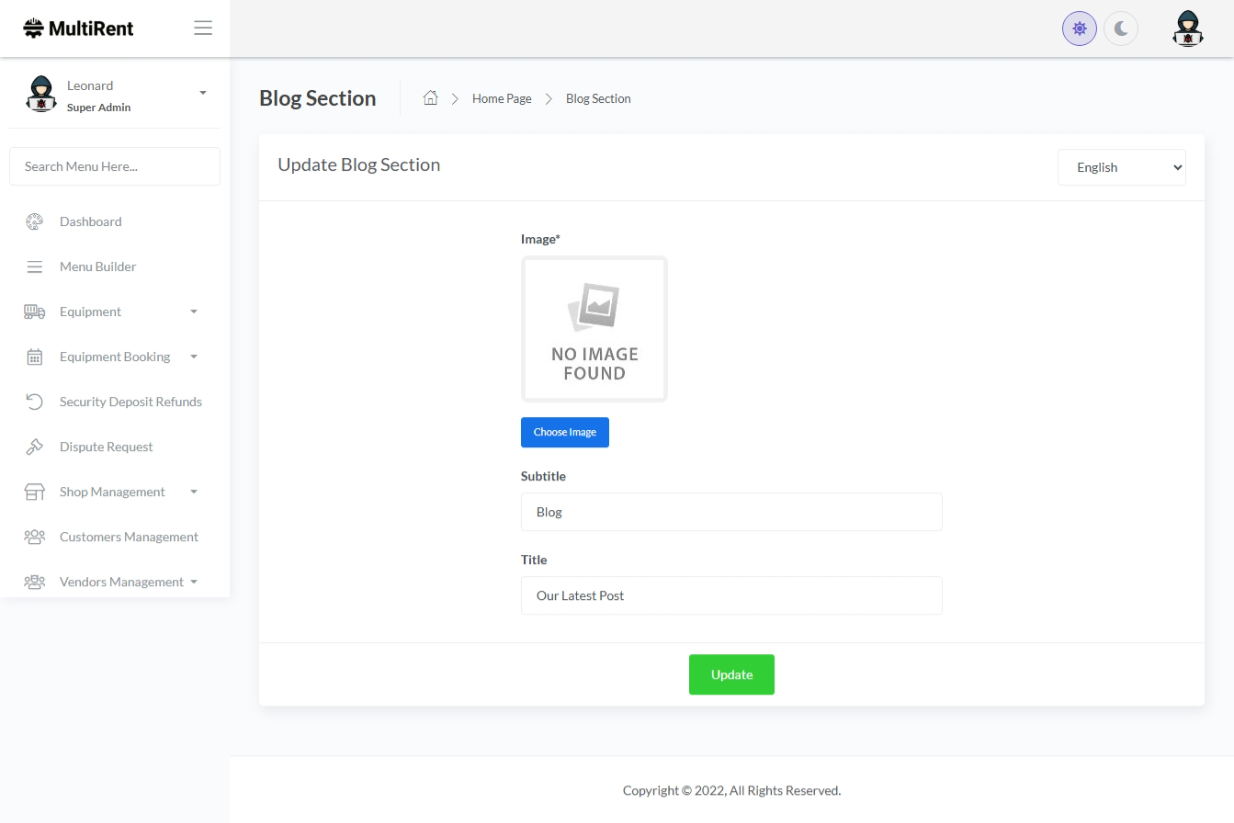
Task: Click the Equipment truck icon
Action: coord(34,312)
